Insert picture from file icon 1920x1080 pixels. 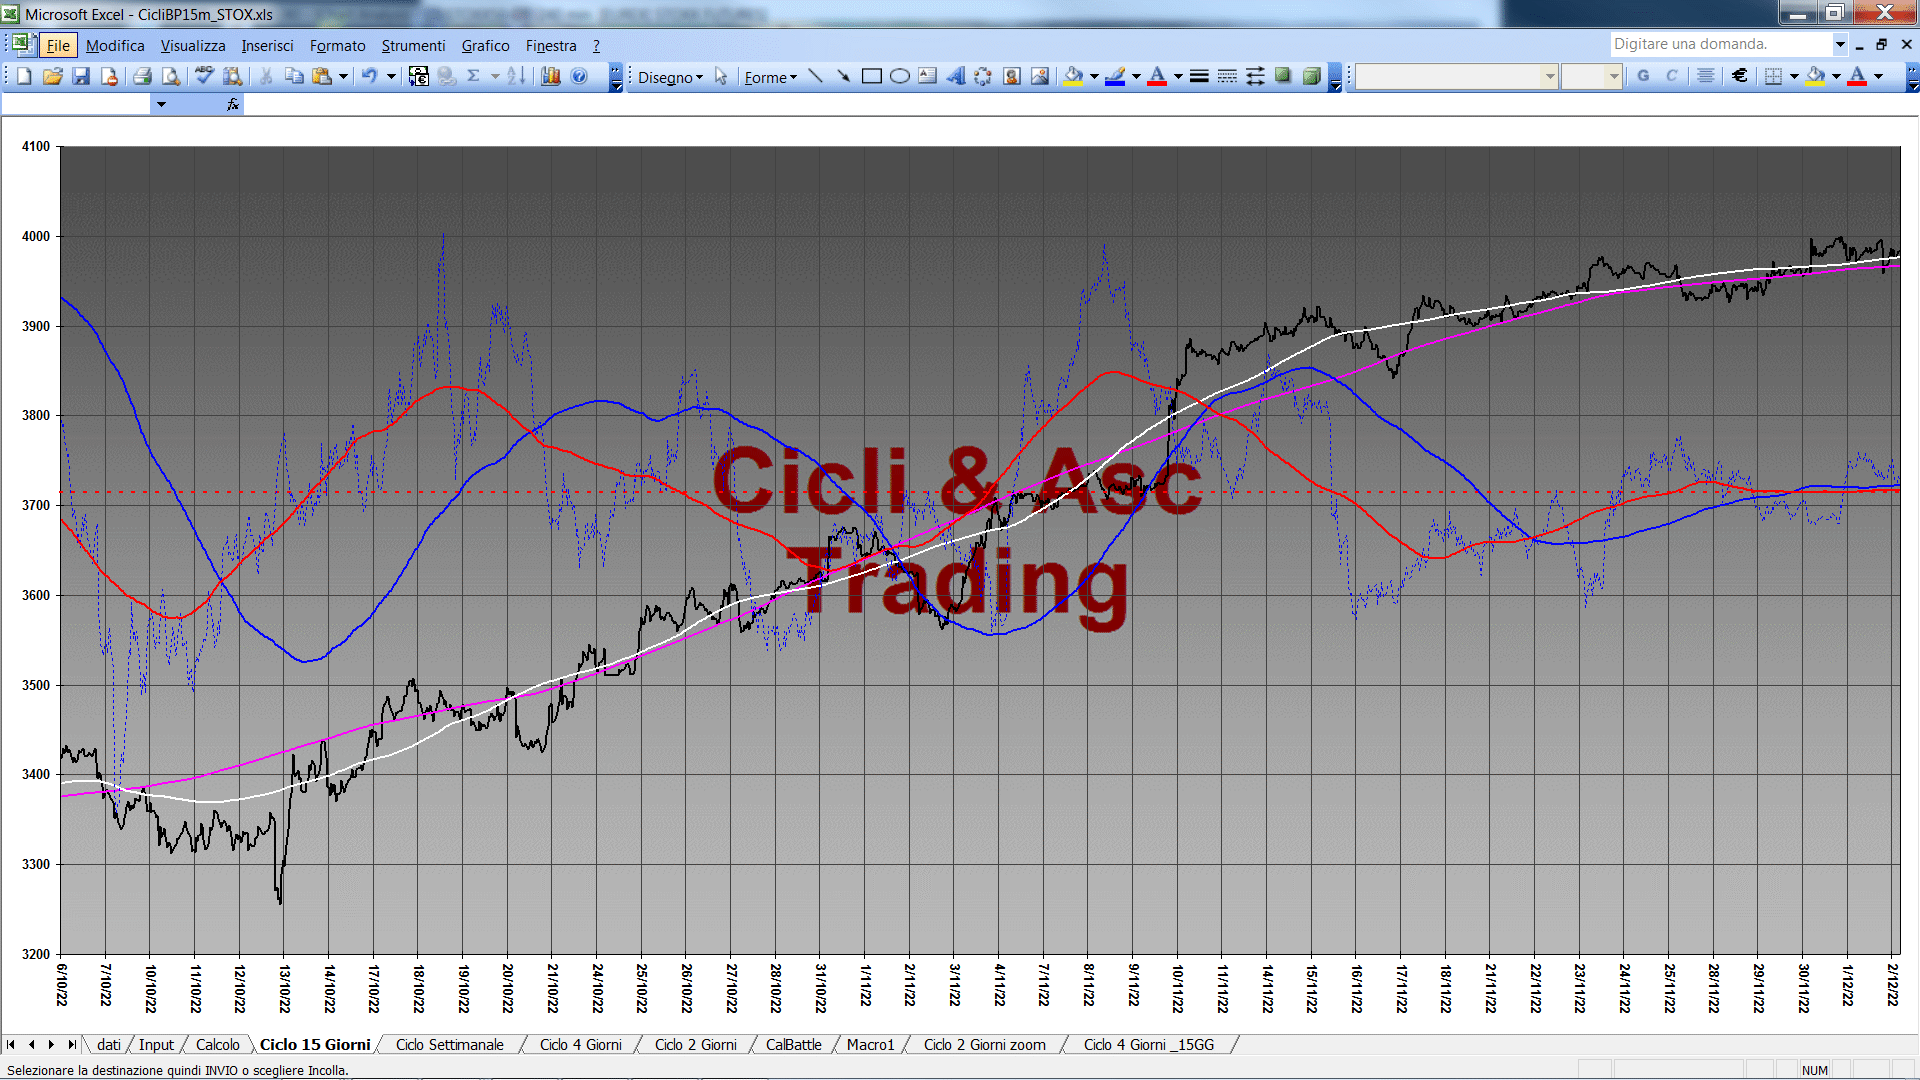1039,76
